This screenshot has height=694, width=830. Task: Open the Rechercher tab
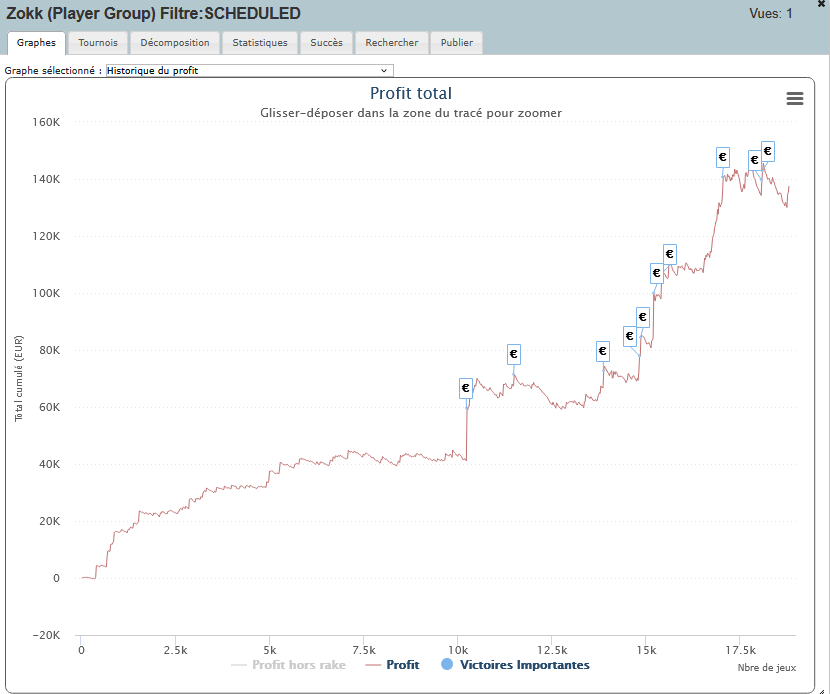(392, 43)
